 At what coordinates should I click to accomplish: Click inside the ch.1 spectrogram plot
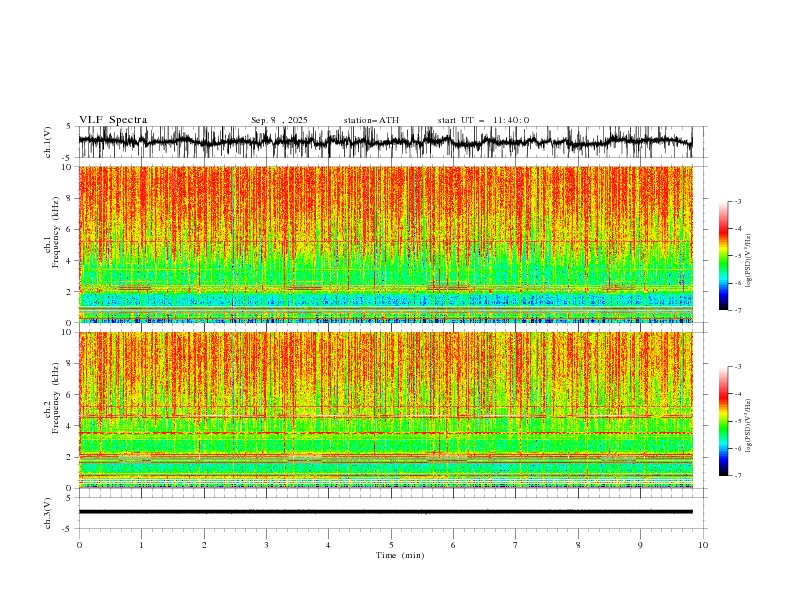tap(385, 244)
